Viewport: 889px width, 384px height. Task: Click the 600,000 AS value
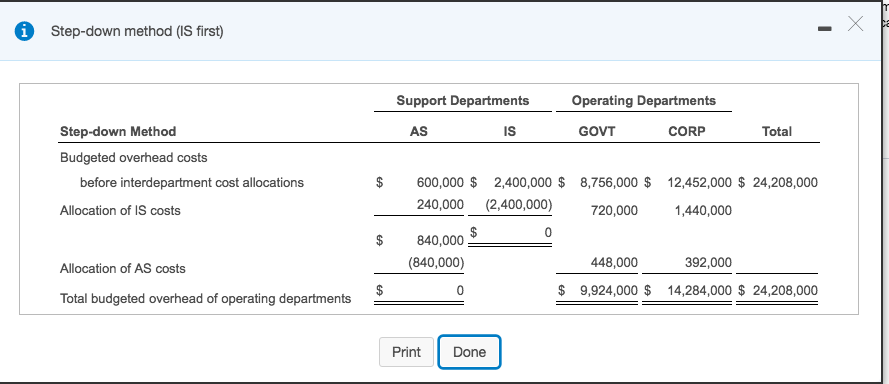click(440, 183)
